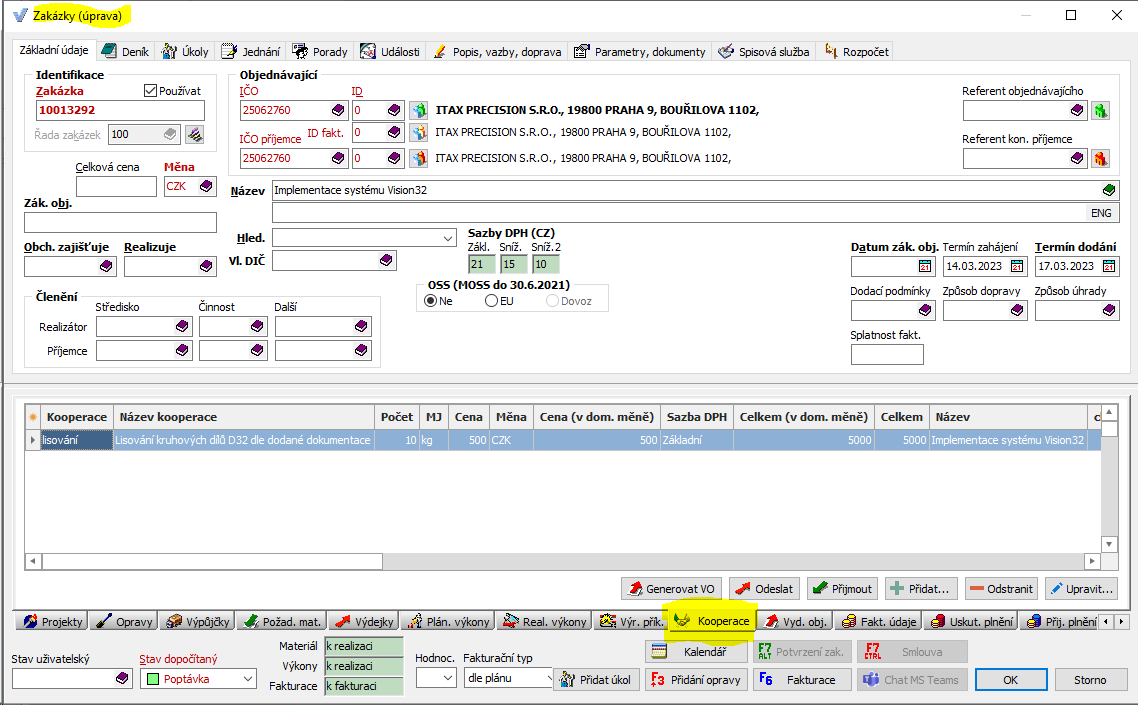Open calendar picker for Termín zahájení

click(x=1018, y=266)
